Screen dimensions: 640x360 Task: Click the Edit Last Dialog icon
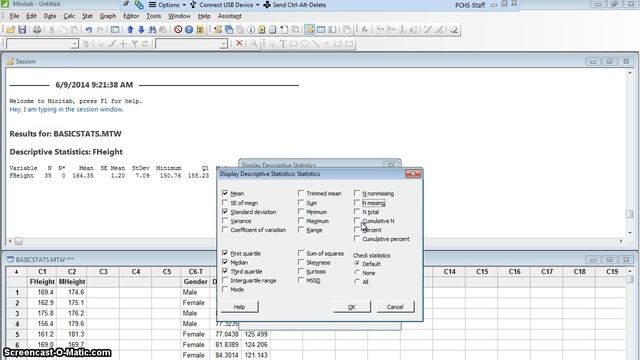pos(115,29)
